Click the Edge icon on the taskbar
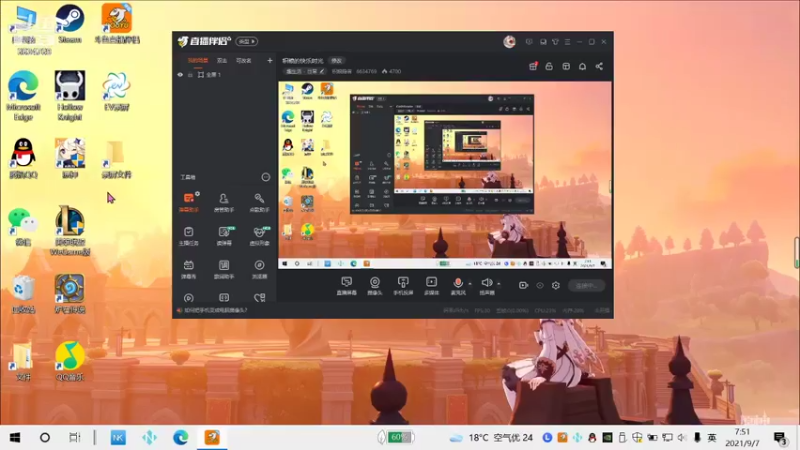 tap(181, 438)
